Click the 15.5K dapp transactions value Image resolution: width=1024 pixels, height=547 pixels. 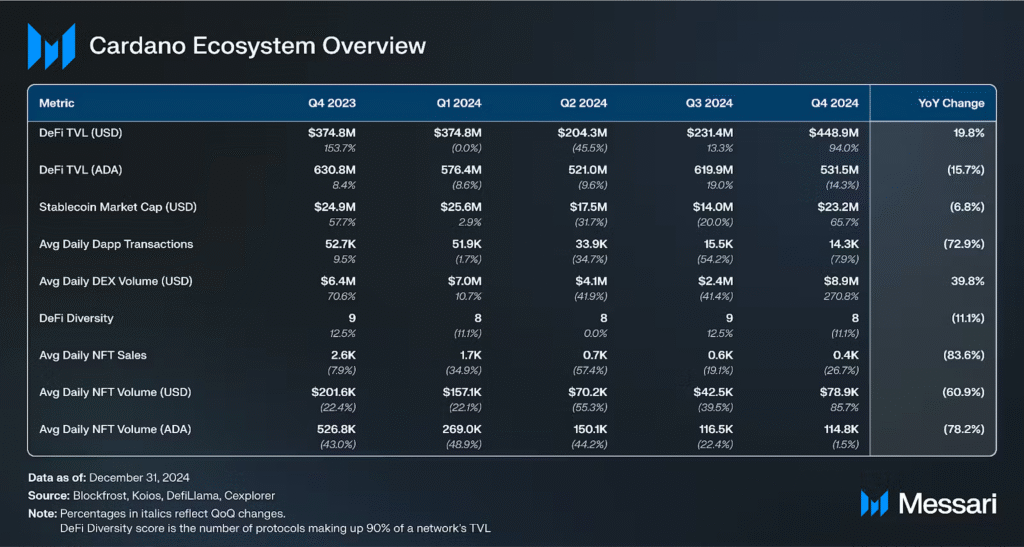[718, 244]
